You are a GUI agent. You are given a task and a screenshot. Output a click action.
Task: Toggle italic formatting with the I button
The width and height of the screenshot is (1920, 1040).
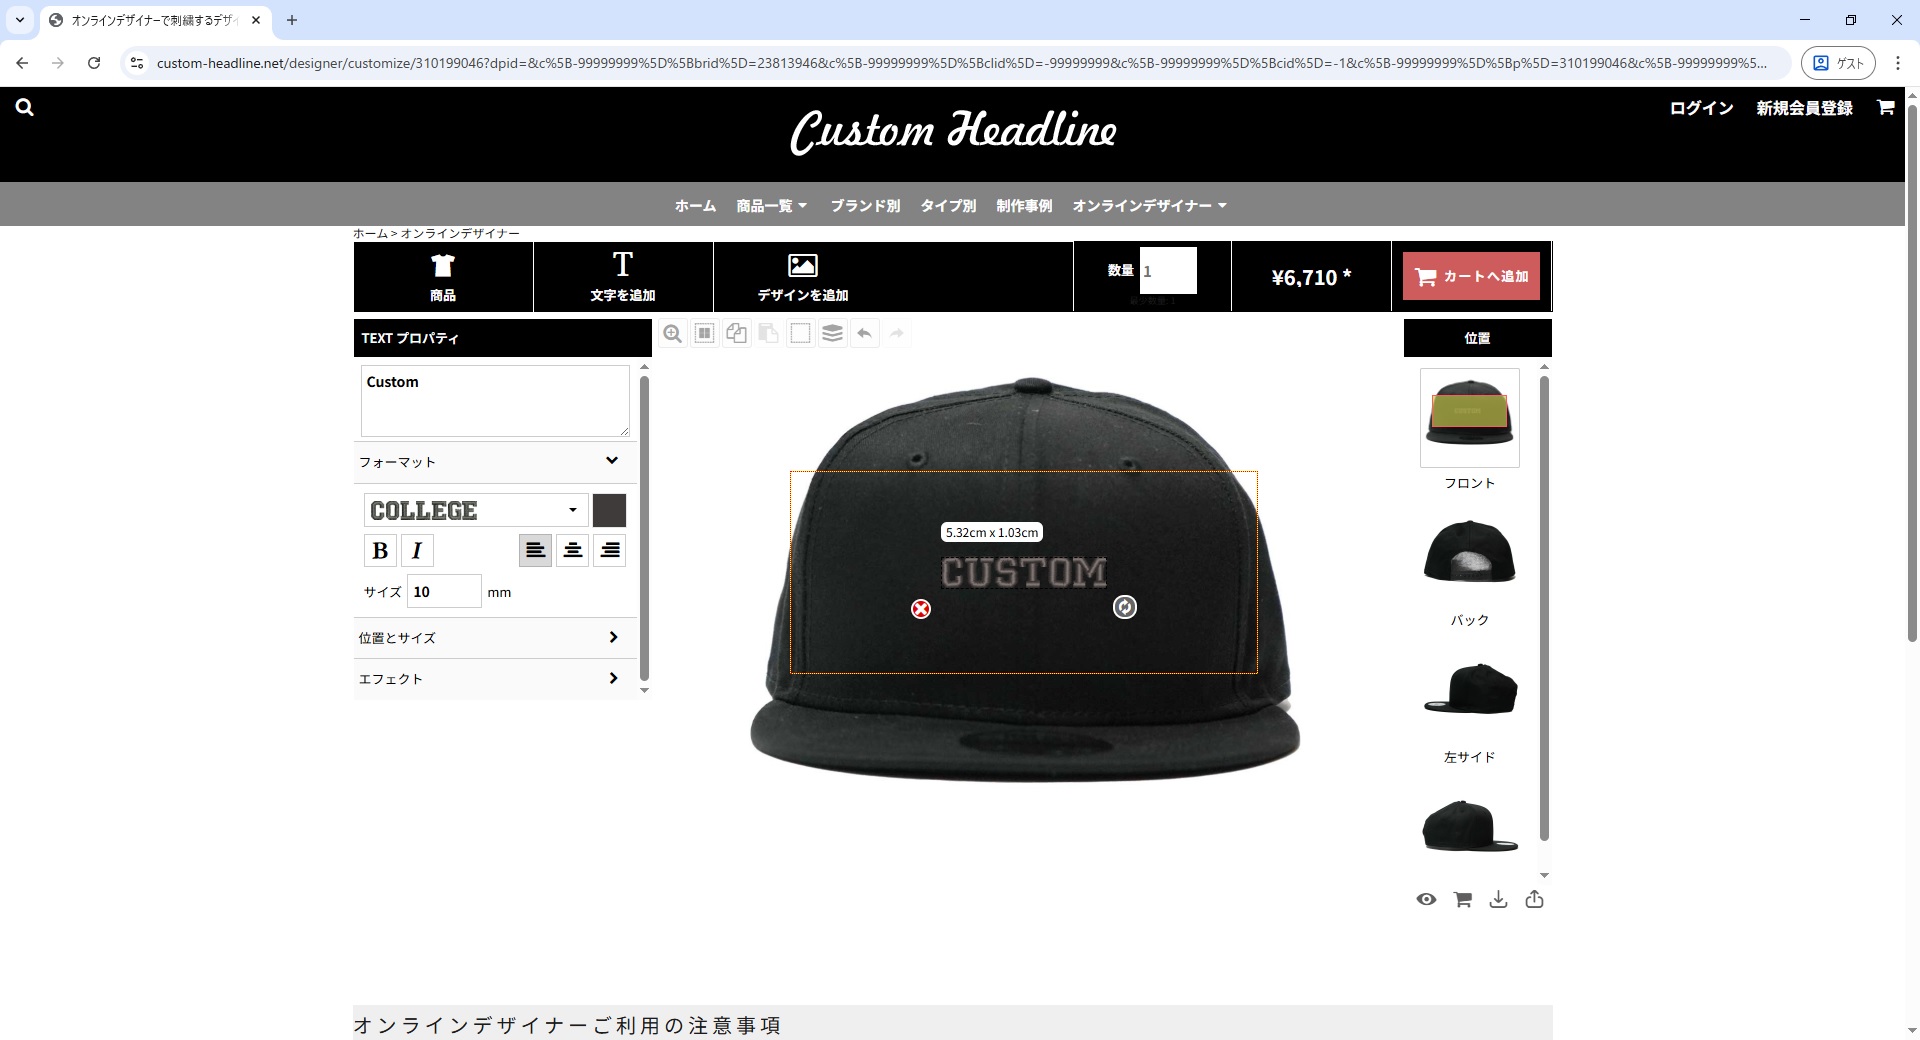pyautogui.click(x=417, y=551)
